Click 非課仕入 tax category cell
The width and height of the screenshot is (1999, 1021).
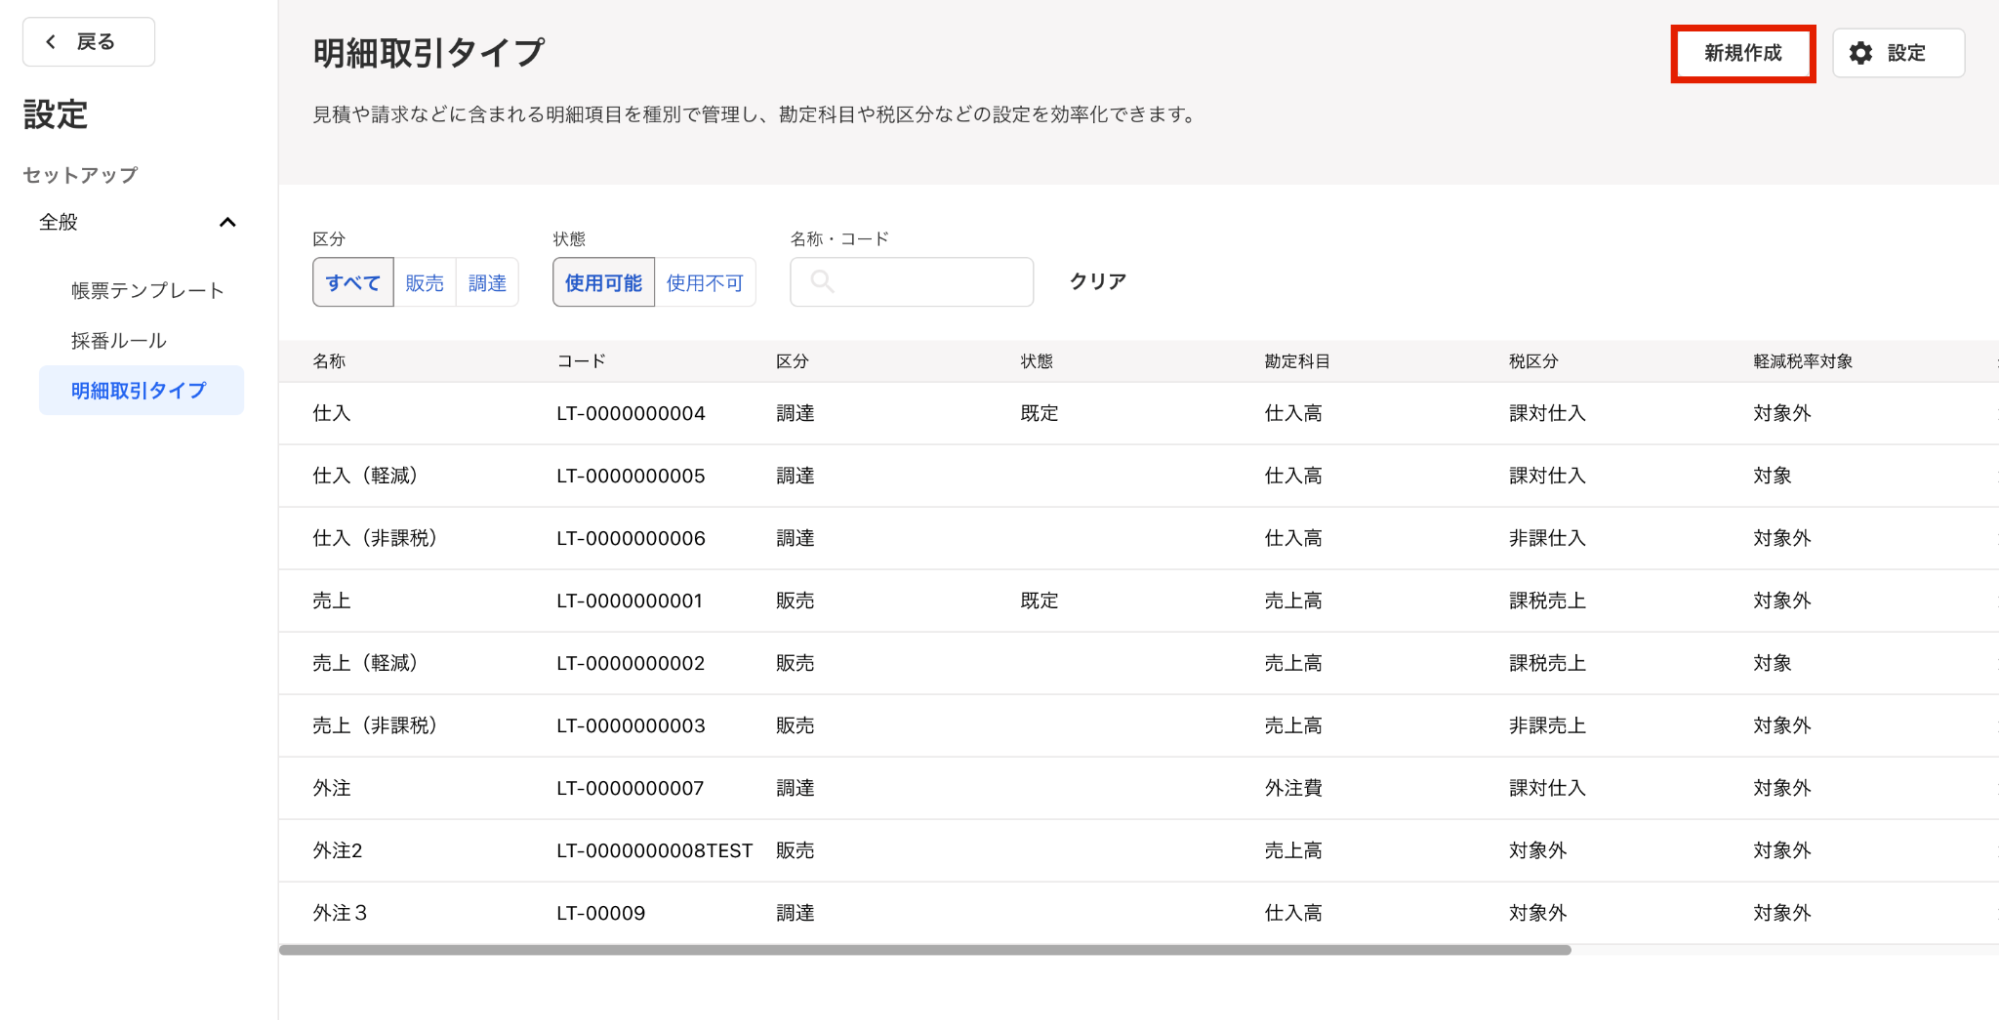(1547, 538)
